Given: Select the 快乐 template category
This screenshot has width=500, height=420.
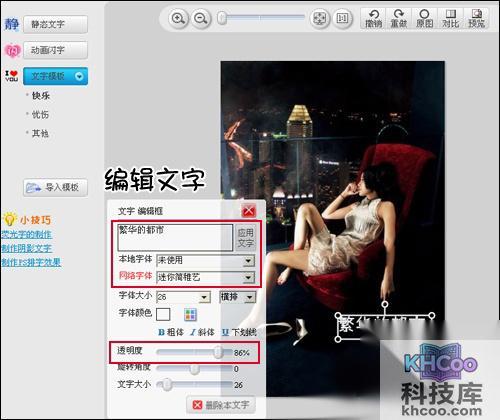Looking at the screenshot, I should (41, 96).
